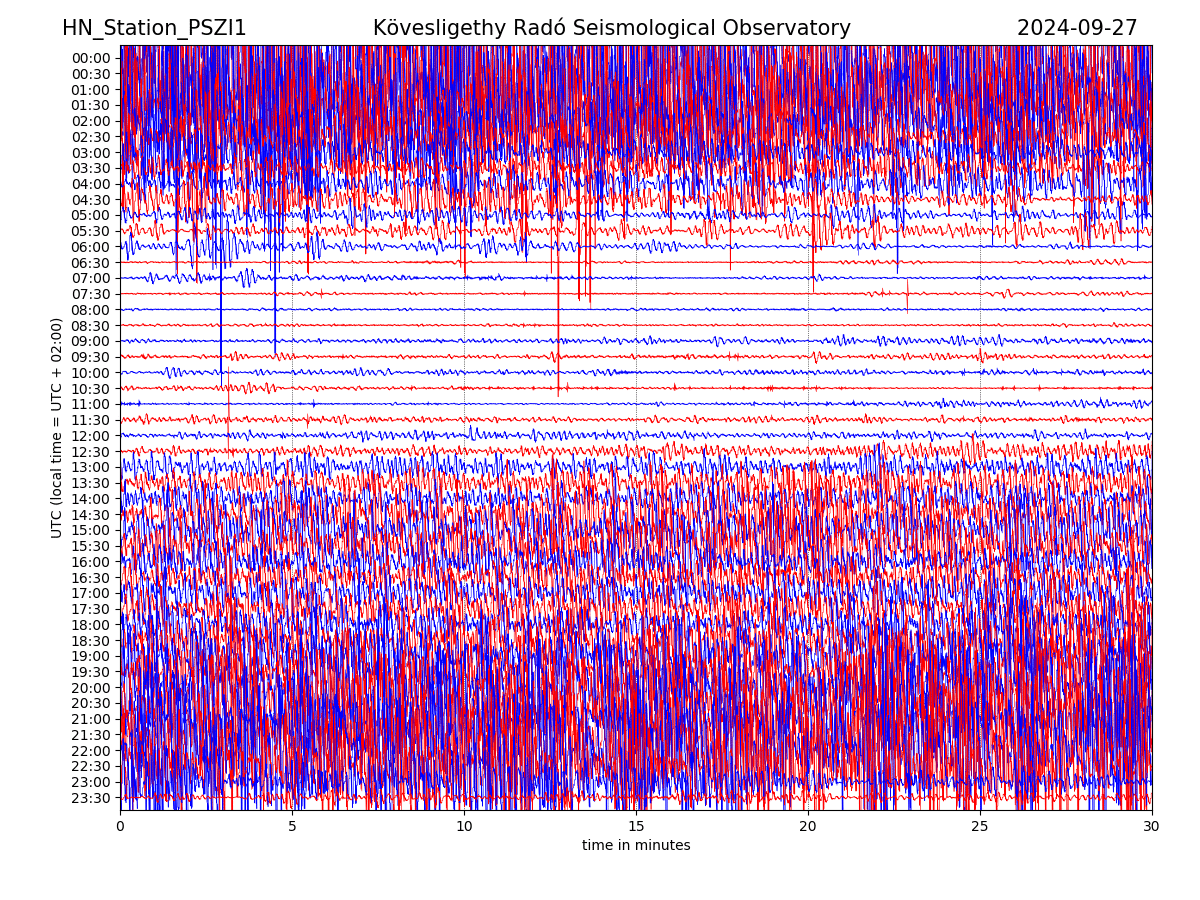Select the 06:30 time row label
Viewport: 1200px width, 900px height.
91,263
